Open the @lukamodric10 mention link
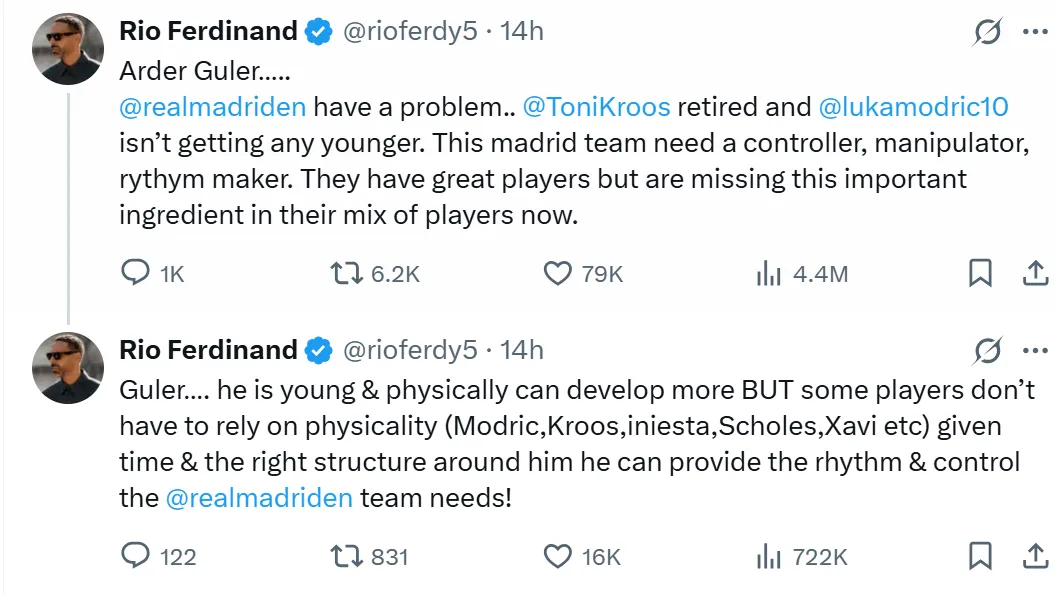 click(x=913, y=107)
